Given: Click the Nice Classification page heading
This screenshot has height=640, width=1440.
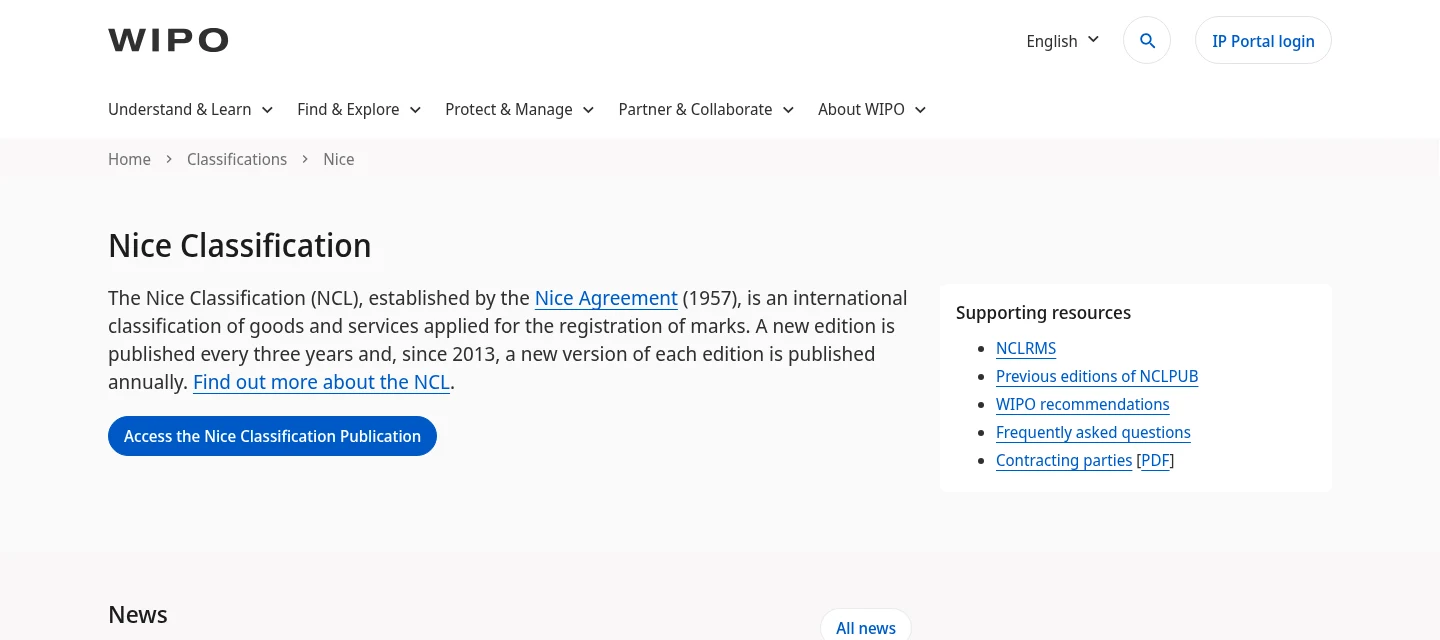Looking at the screenshot, I should tap(240, 246).
